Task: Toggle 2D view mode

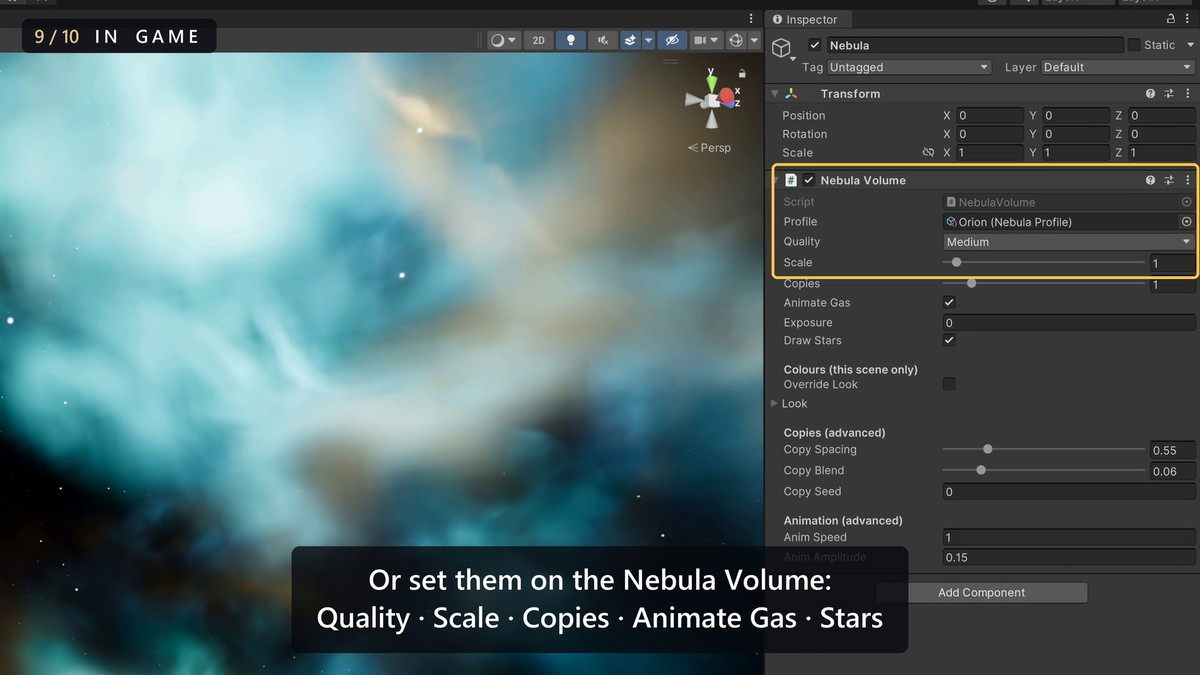Action: (x=539, y=40)
